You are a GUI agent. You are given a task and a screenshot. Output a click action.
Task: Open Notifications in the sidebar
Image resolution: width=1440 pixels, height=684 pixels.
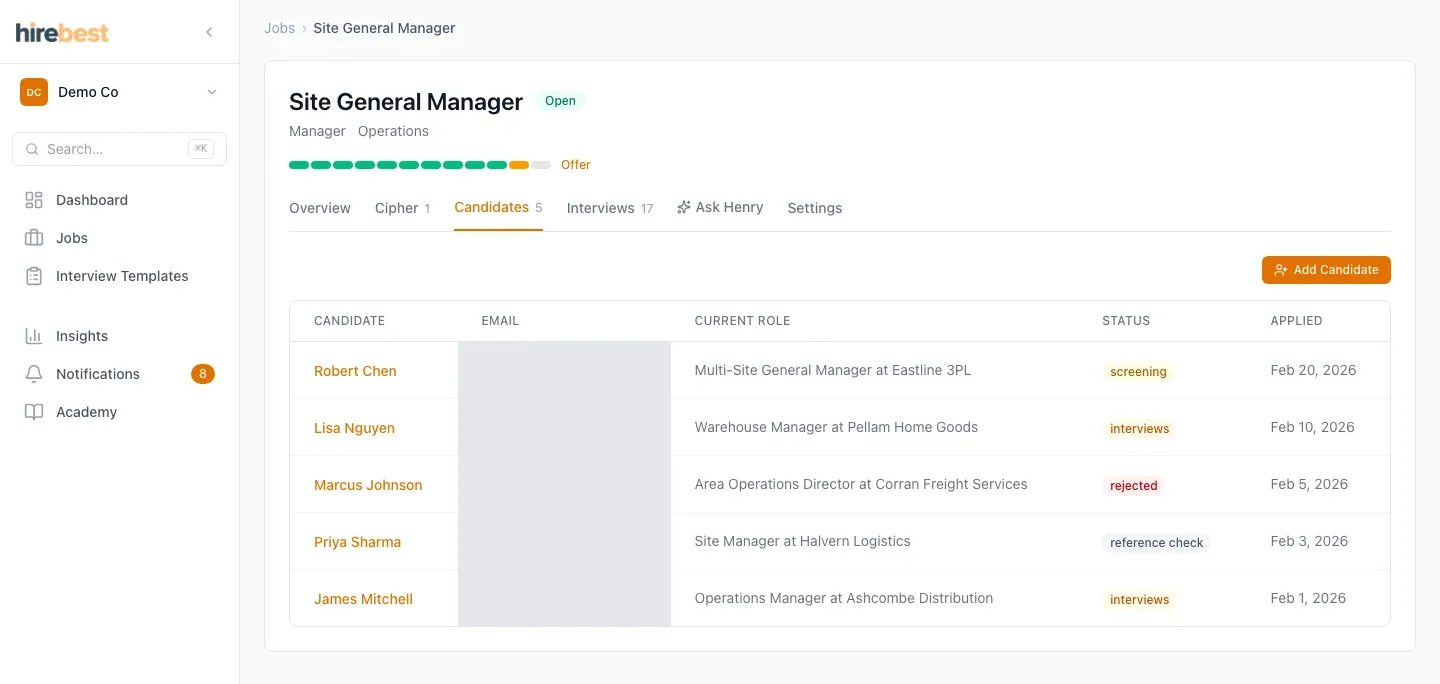pos(119,374)
